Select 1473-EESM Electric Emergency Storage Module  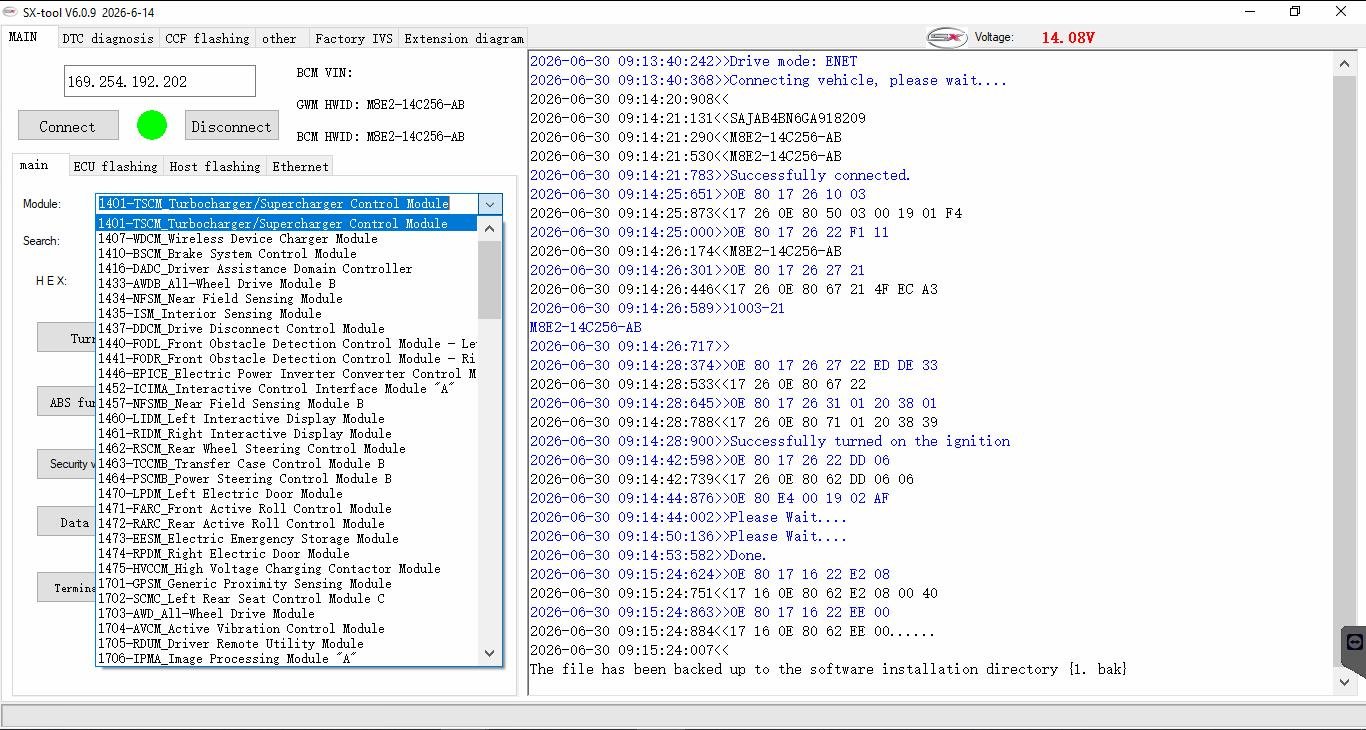tap(287, 539)
